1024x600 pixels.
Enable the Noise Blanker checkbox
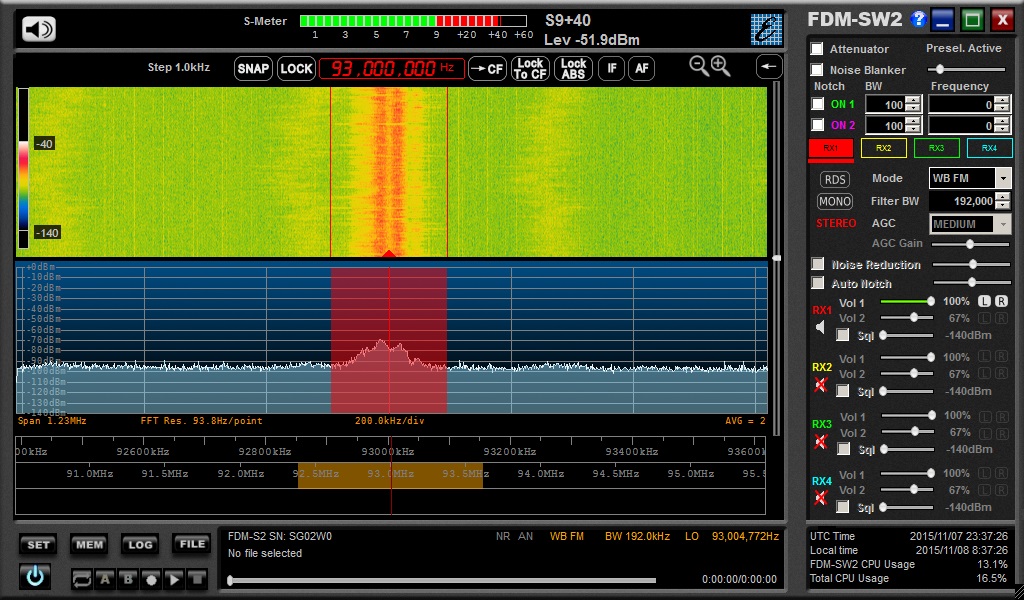coord(817,70)
